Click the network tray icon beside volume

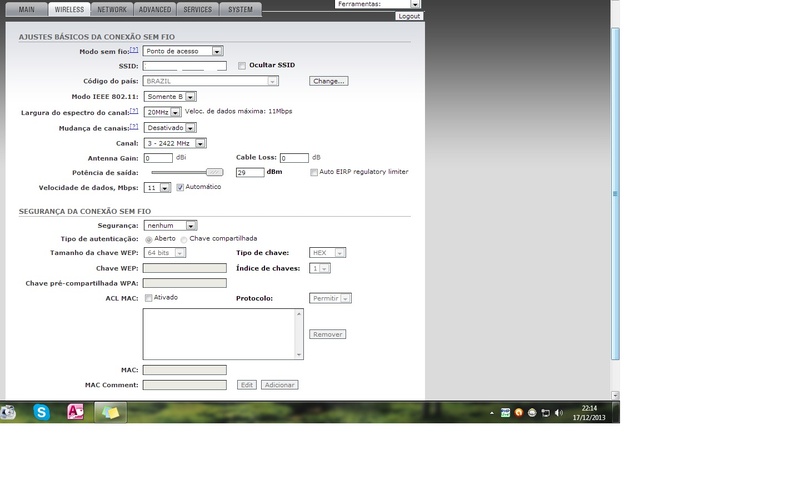(546, 413)
